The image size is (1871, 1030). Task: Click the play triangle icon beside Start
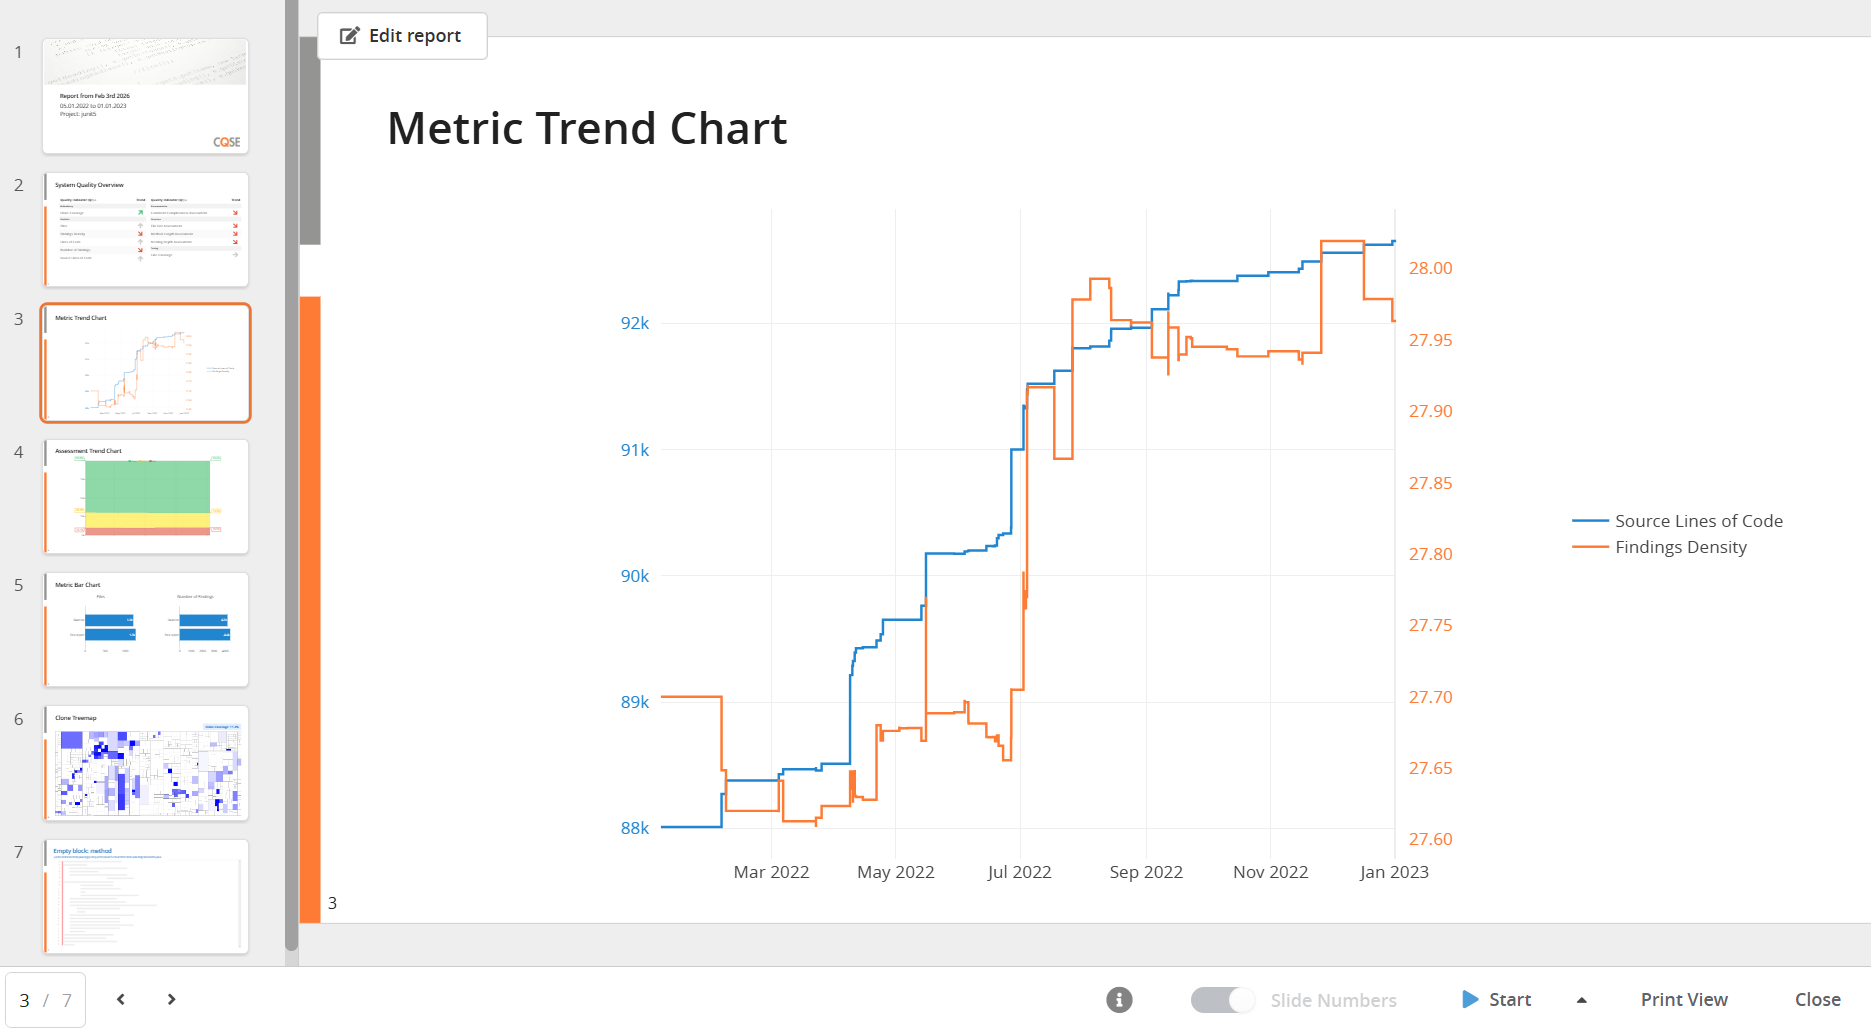(x=1469, y=999)
